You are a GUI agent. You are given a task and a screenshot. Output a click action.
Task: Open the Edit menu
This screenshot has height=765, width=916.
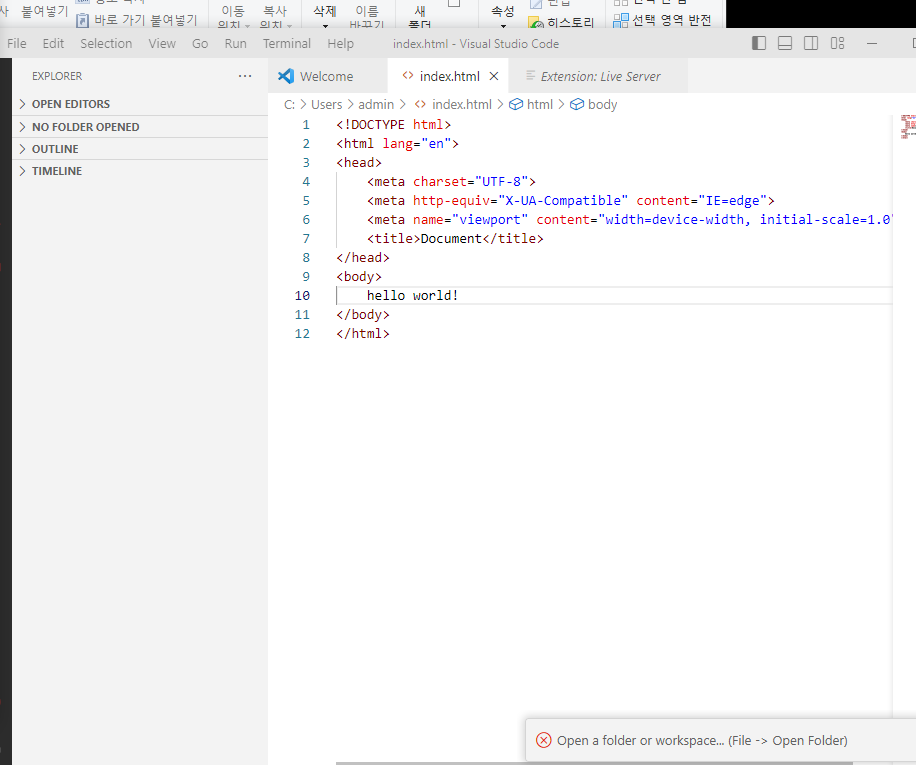(x=53, y=43)
